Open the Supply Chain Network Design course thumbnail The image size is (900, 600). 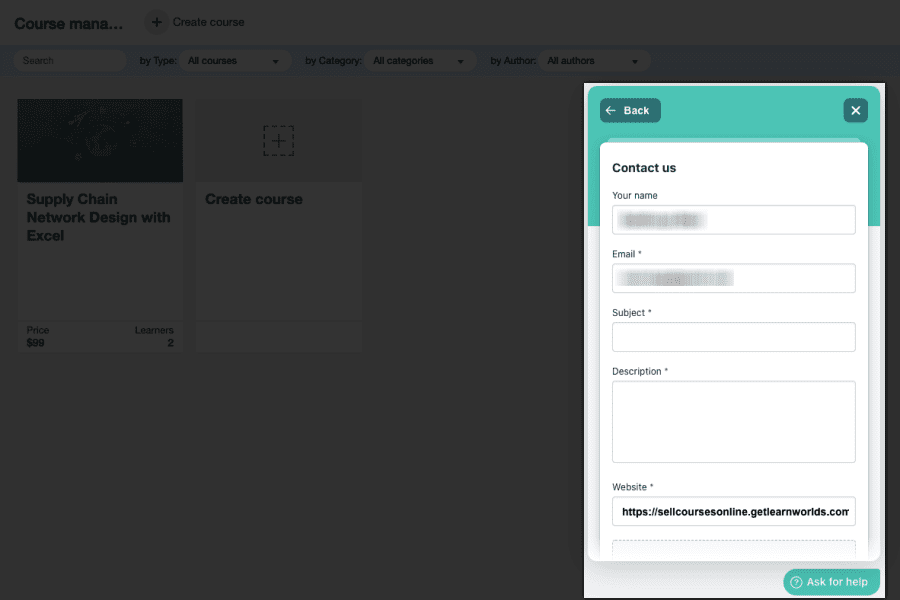pos(100,141)
